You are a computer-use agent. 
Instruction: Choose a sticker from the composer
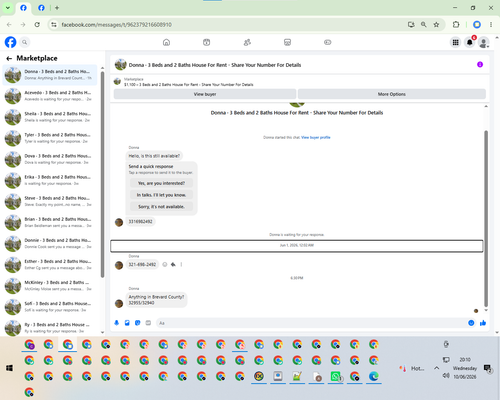click(x=138, y=323)
